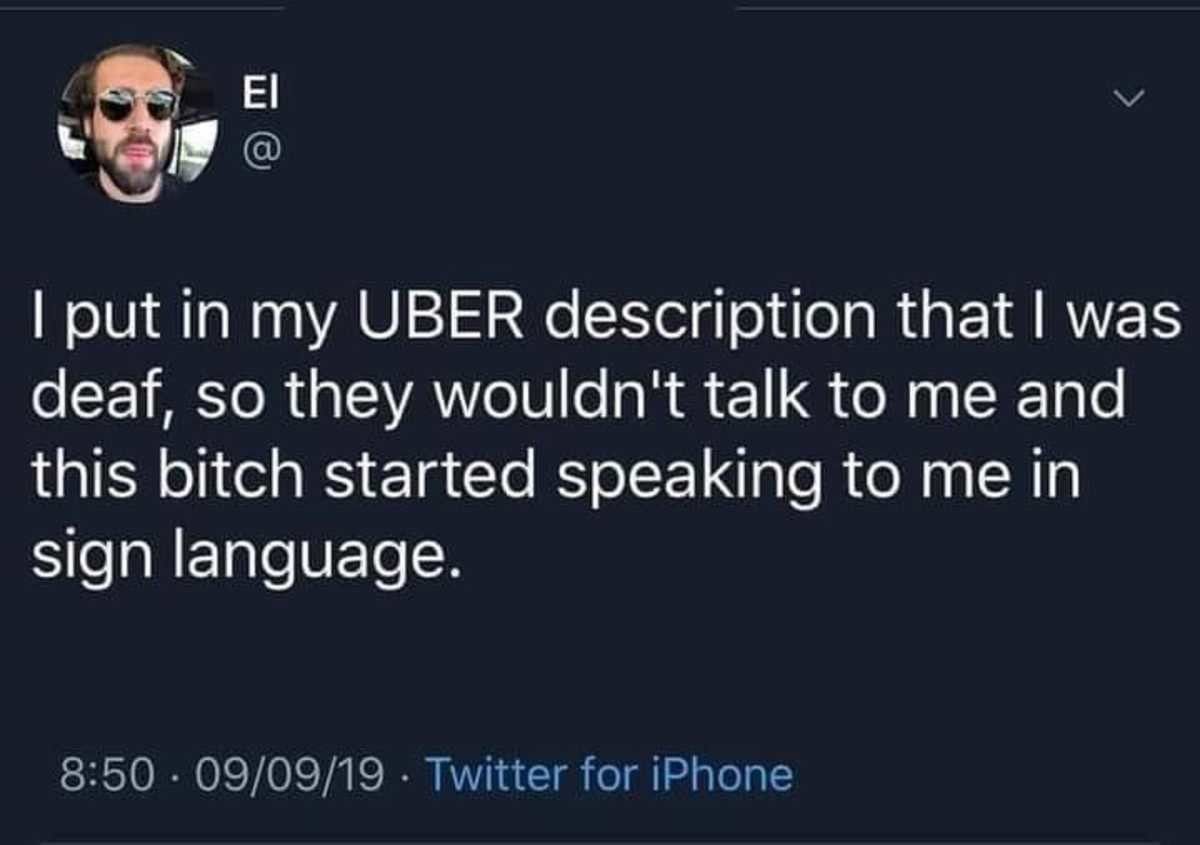Open the tweet options chevron menu
The width and height of the screenshot is (1200, 845).
(1129, 98)
